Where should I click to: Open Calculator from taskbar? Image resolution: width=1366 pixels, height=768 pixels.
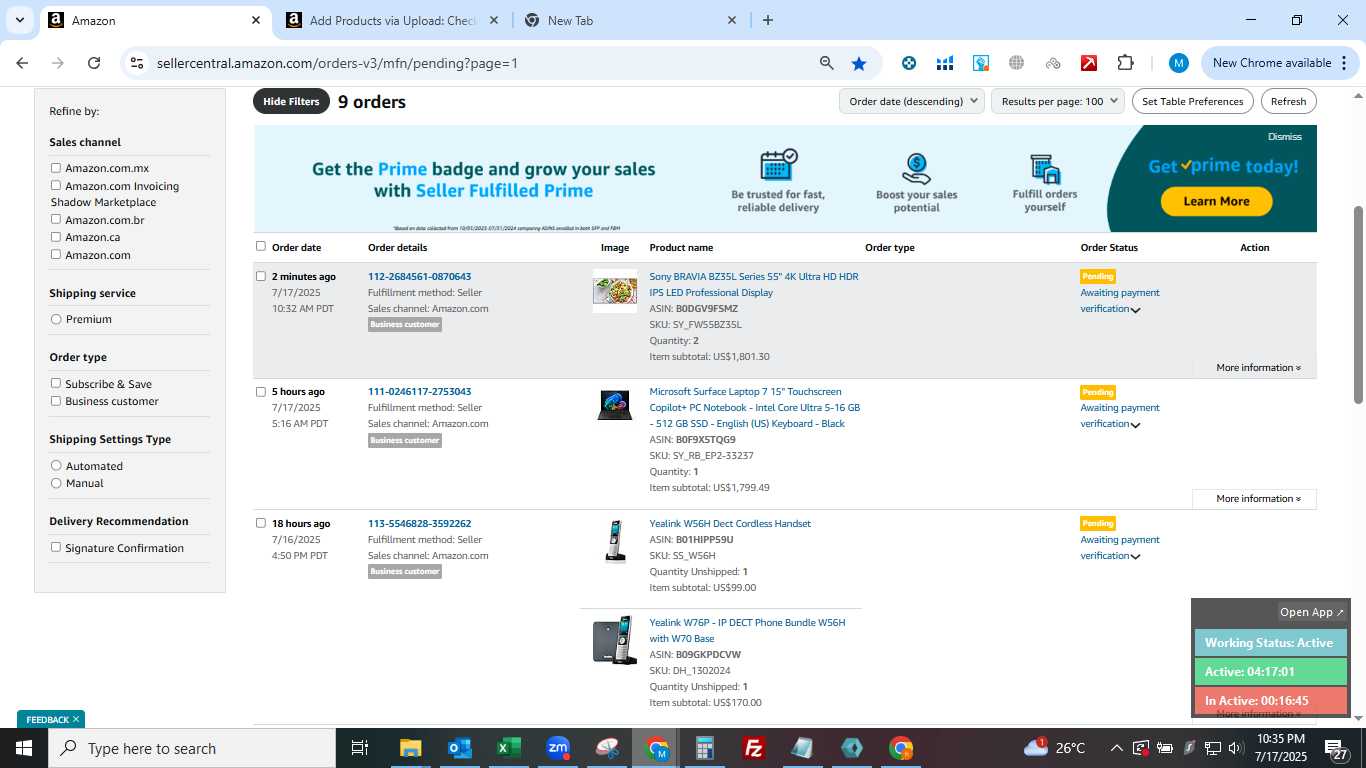tap(705, 748)
